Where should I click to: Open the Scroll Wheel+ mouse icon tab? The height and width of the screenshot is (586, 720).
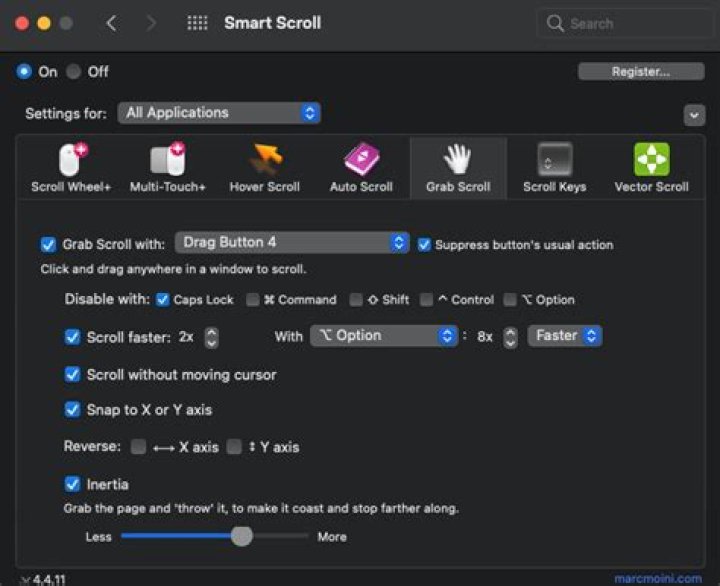[71, 168]
